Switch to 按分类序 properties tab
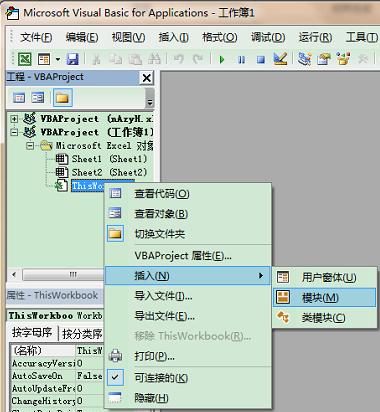380x412 pixels. (82, 333)
